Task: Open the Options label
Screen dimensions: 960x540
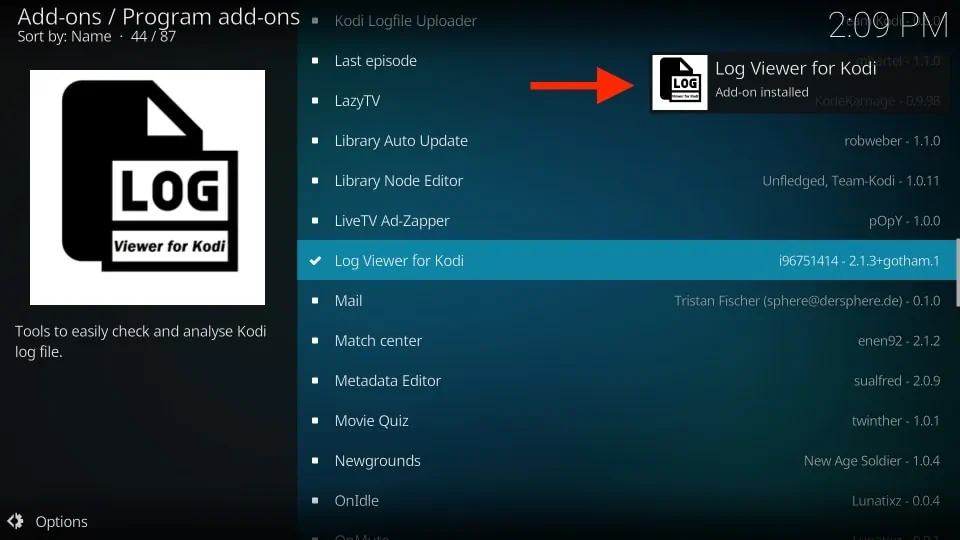Action: [61, 522]
